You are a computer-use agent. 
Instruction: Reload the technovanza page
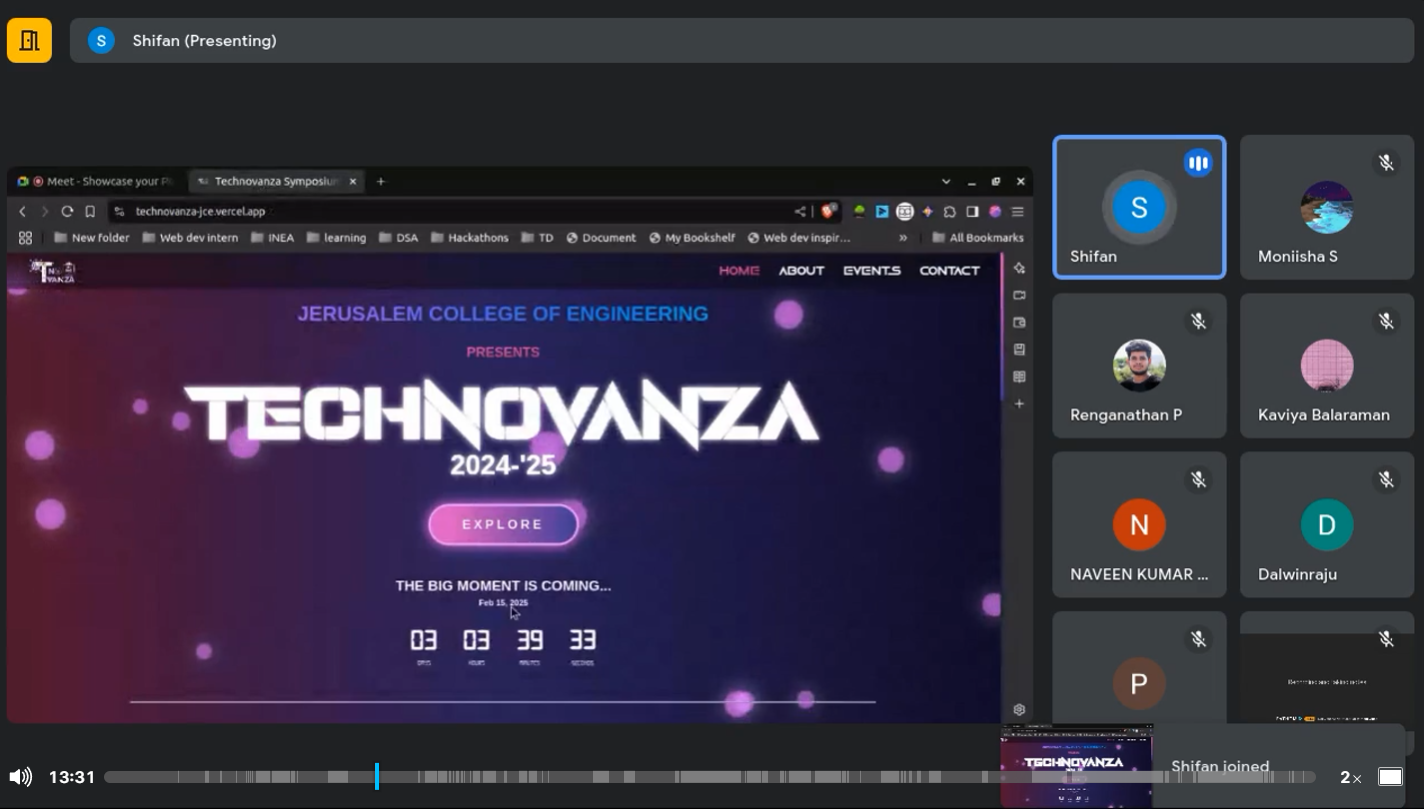tap(67, 211)
